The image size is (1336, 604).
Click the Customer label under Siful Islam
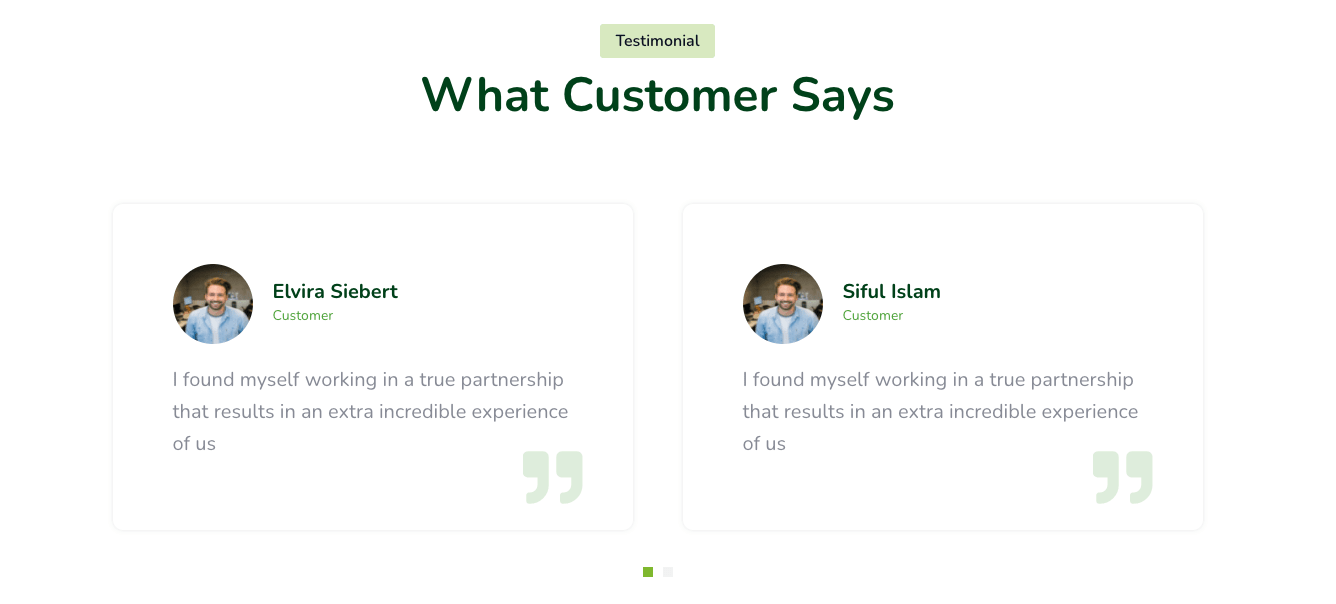pos(872,316)
